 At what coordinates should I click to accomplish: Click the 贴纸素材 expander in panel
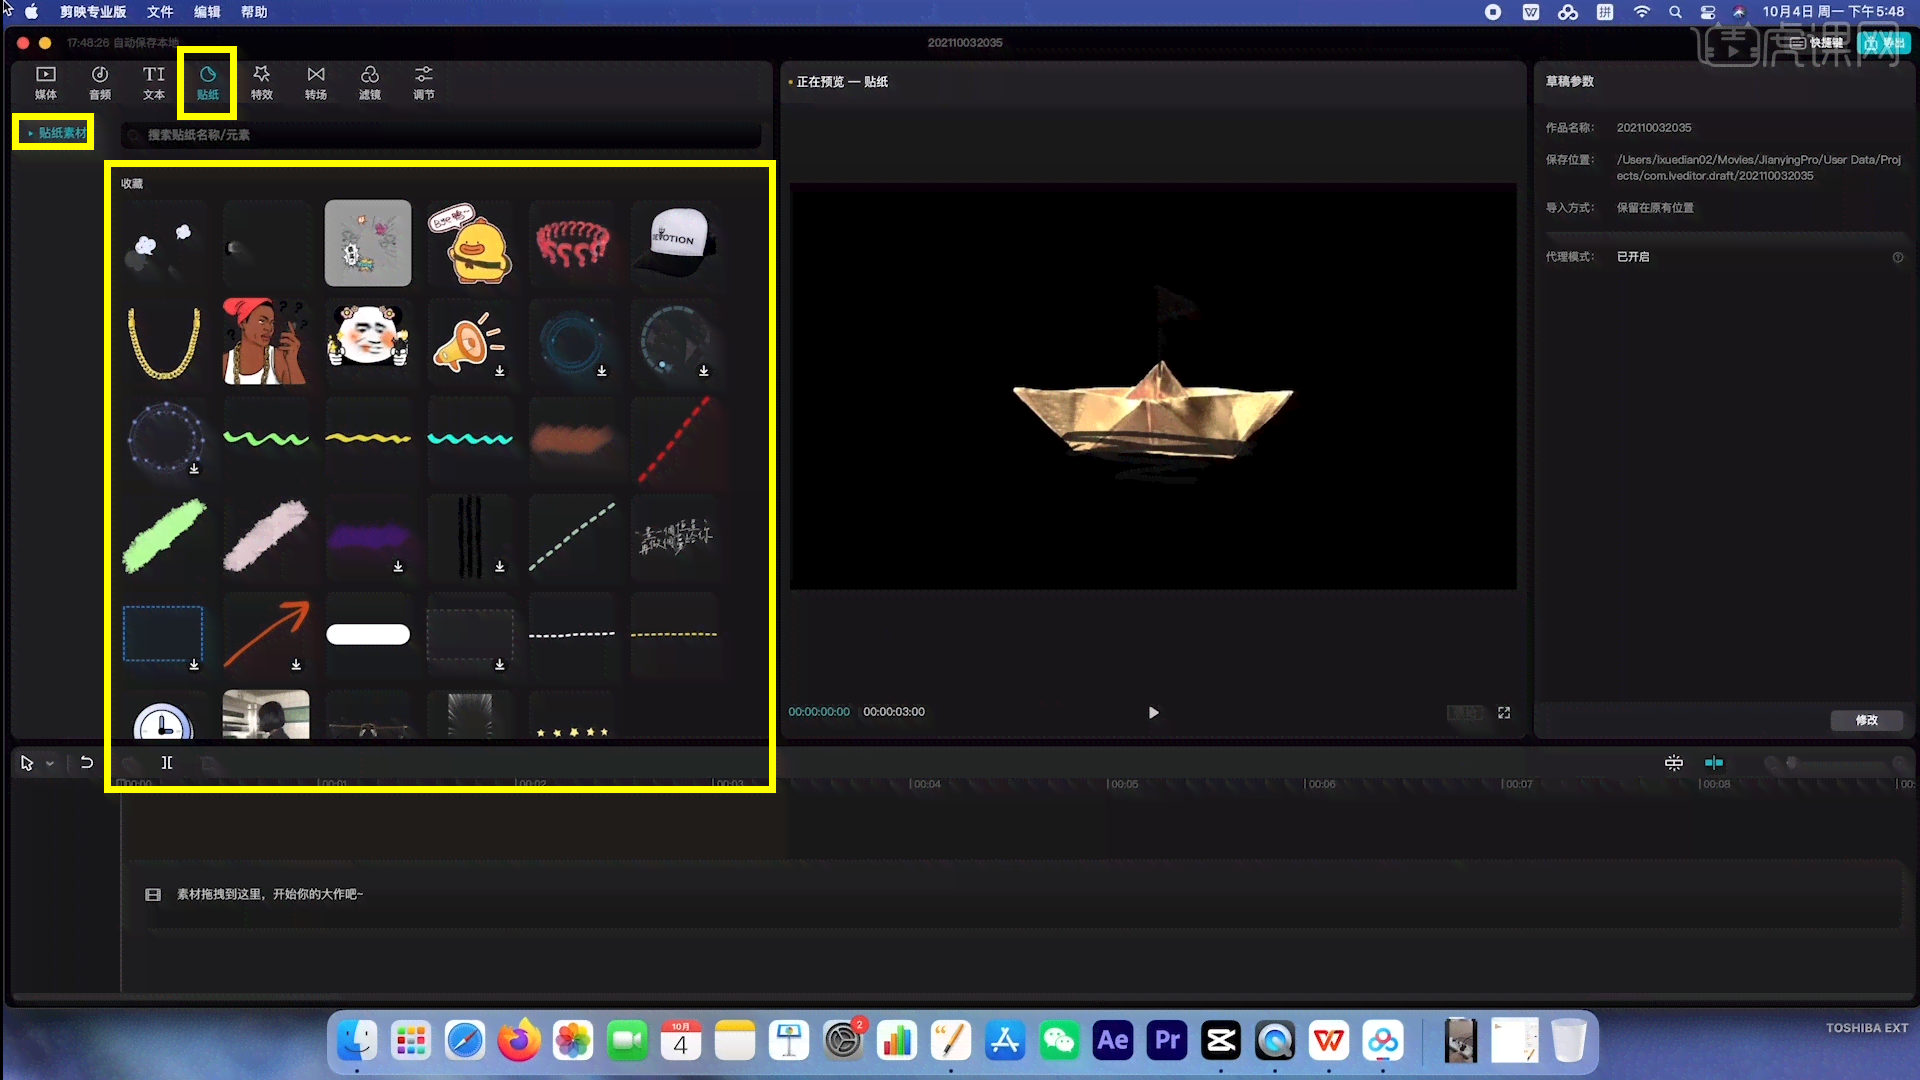pos(54,132)
